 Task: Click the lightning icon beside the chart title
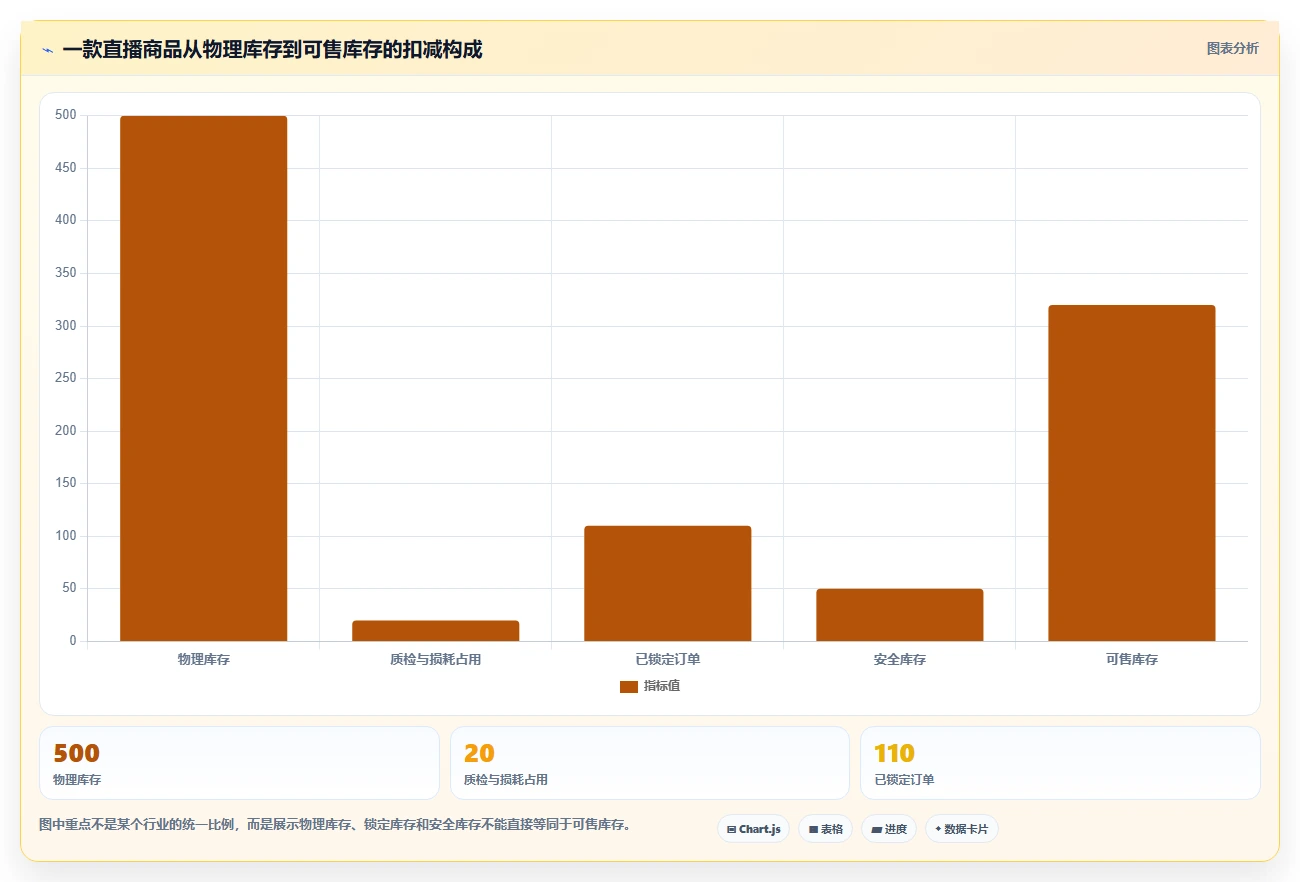point(47,50)
